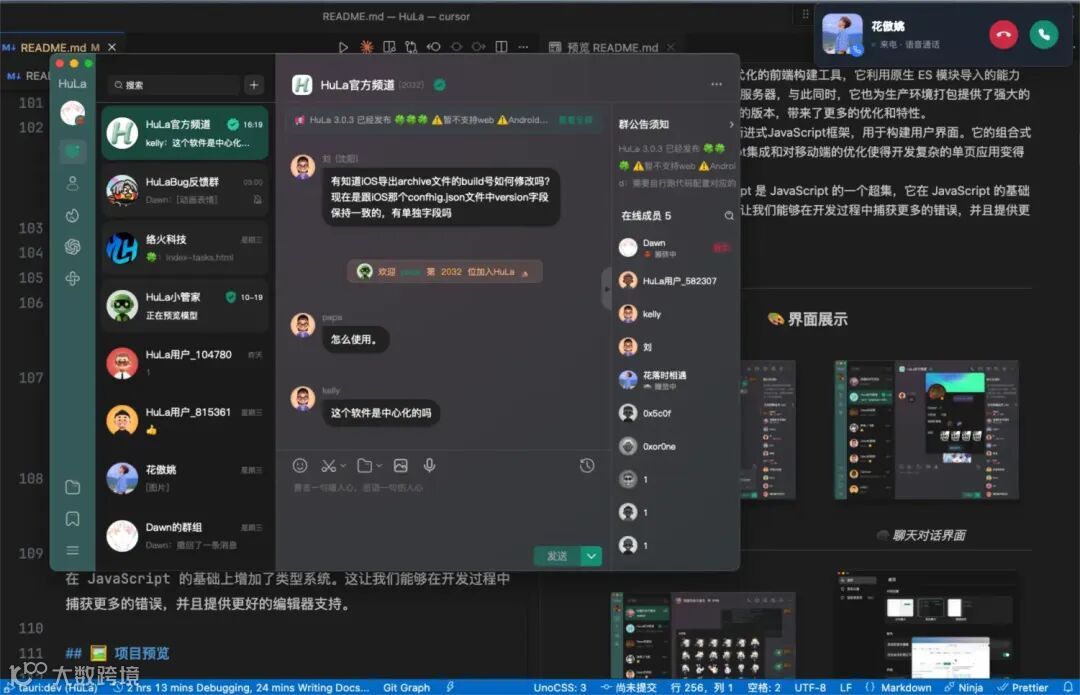
Task: Select member HuLa用户_582307 in online list
Action: (x=675, y=280)
